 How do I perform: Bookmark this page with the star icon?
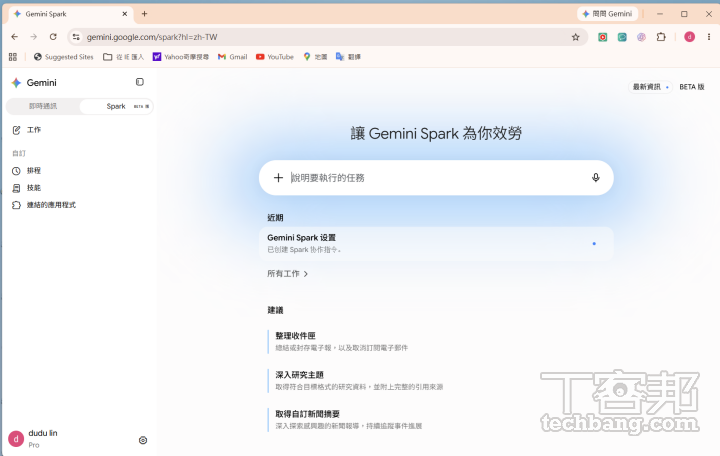tap(575, 37)
